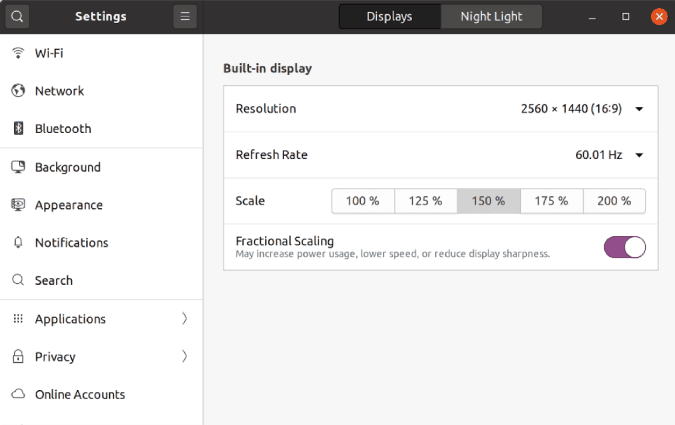Click the Bluetooth icon in the sidebar
This screenshot has height=425, width=675.
pyautogui.click(x=18, y=128)
